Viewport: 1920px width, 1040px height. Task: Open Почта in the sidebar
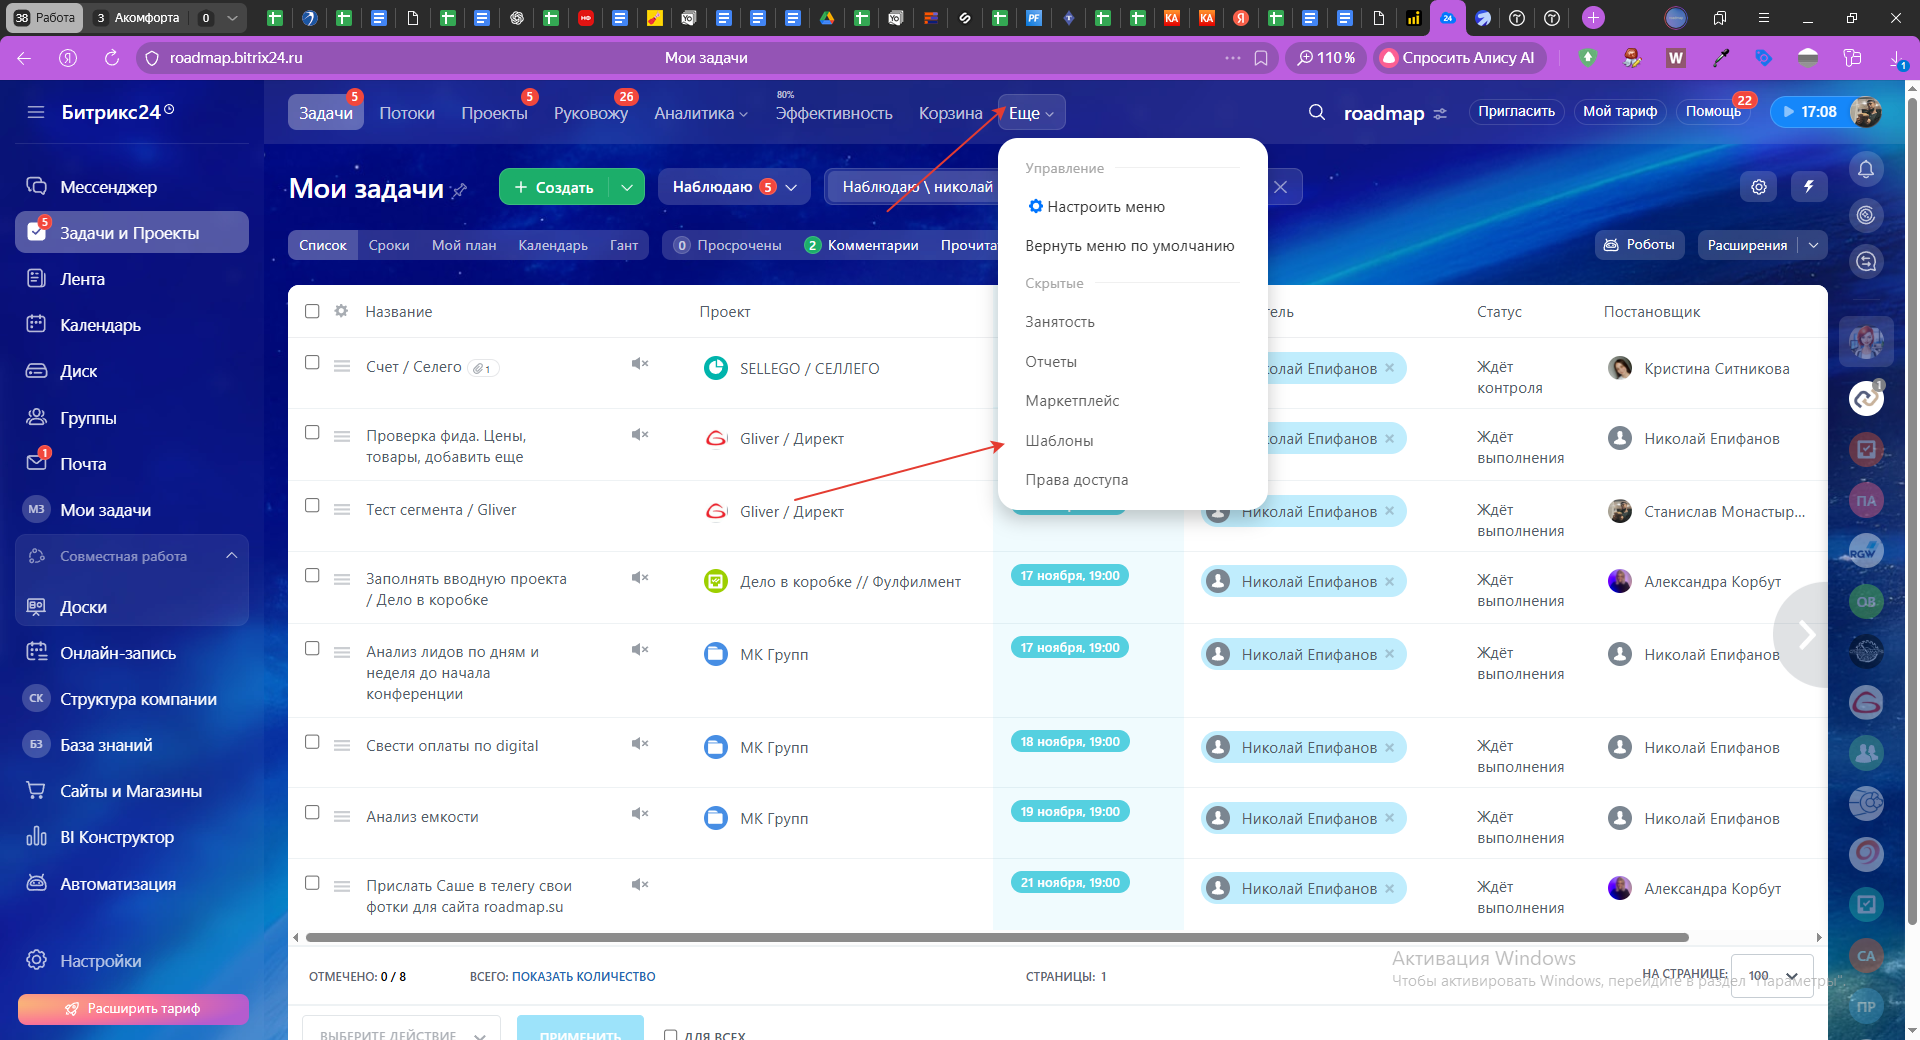tap(83, 464)
